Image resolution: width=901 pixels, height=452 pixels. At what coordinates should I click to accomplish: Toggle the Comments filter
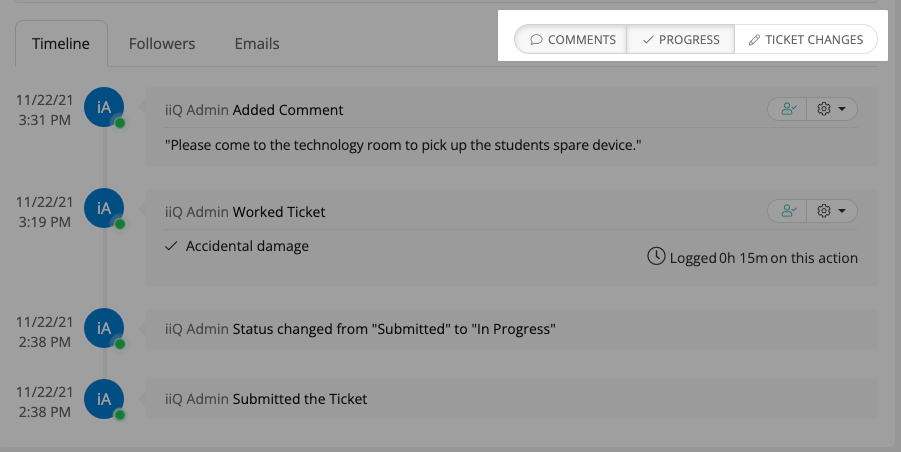pos(572,40)
